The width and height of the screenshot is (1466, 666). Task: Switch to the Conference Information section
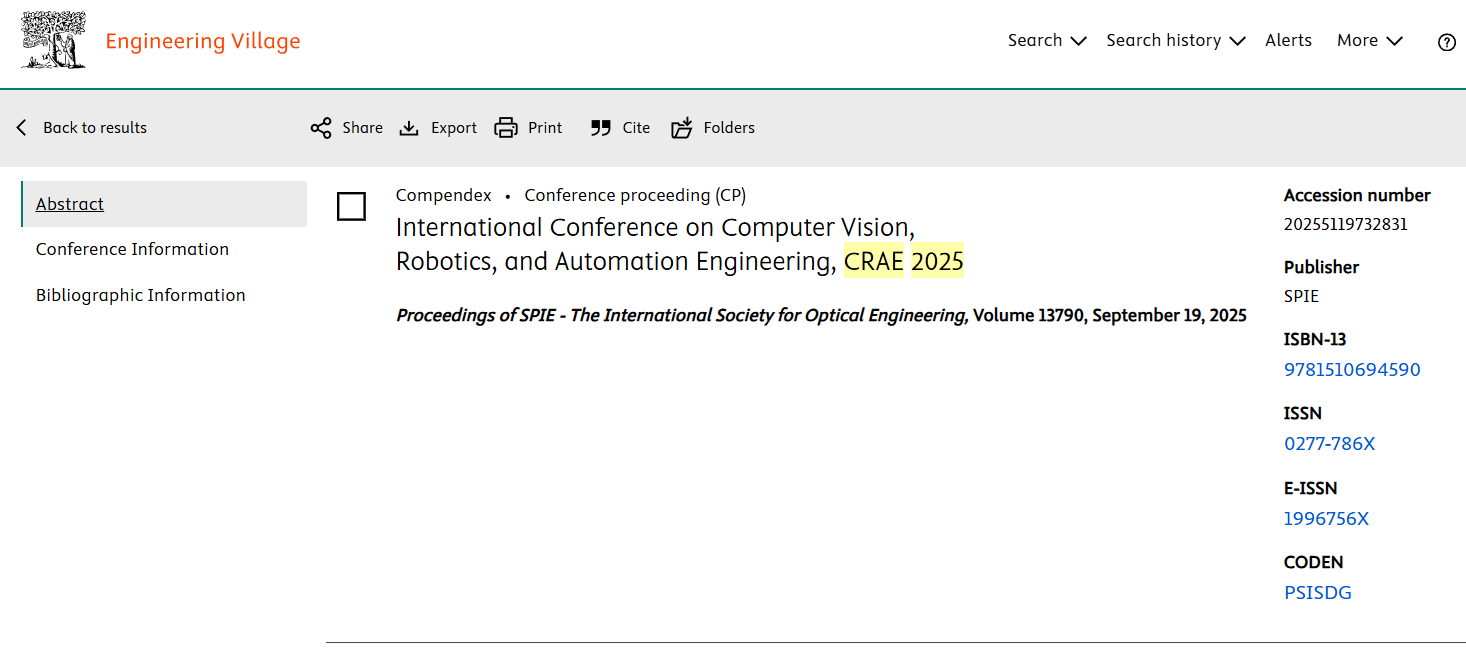tap(132, 249)
